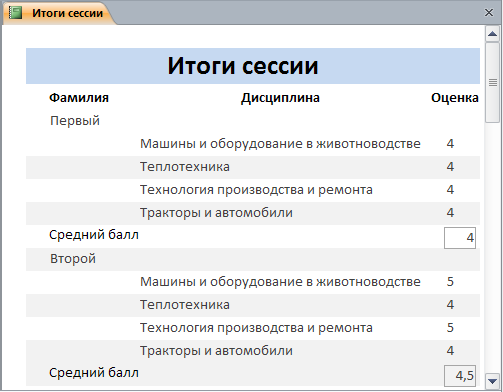Click the average score field showing 4,5
The image size is (503, 392).
tap(460, 376)
